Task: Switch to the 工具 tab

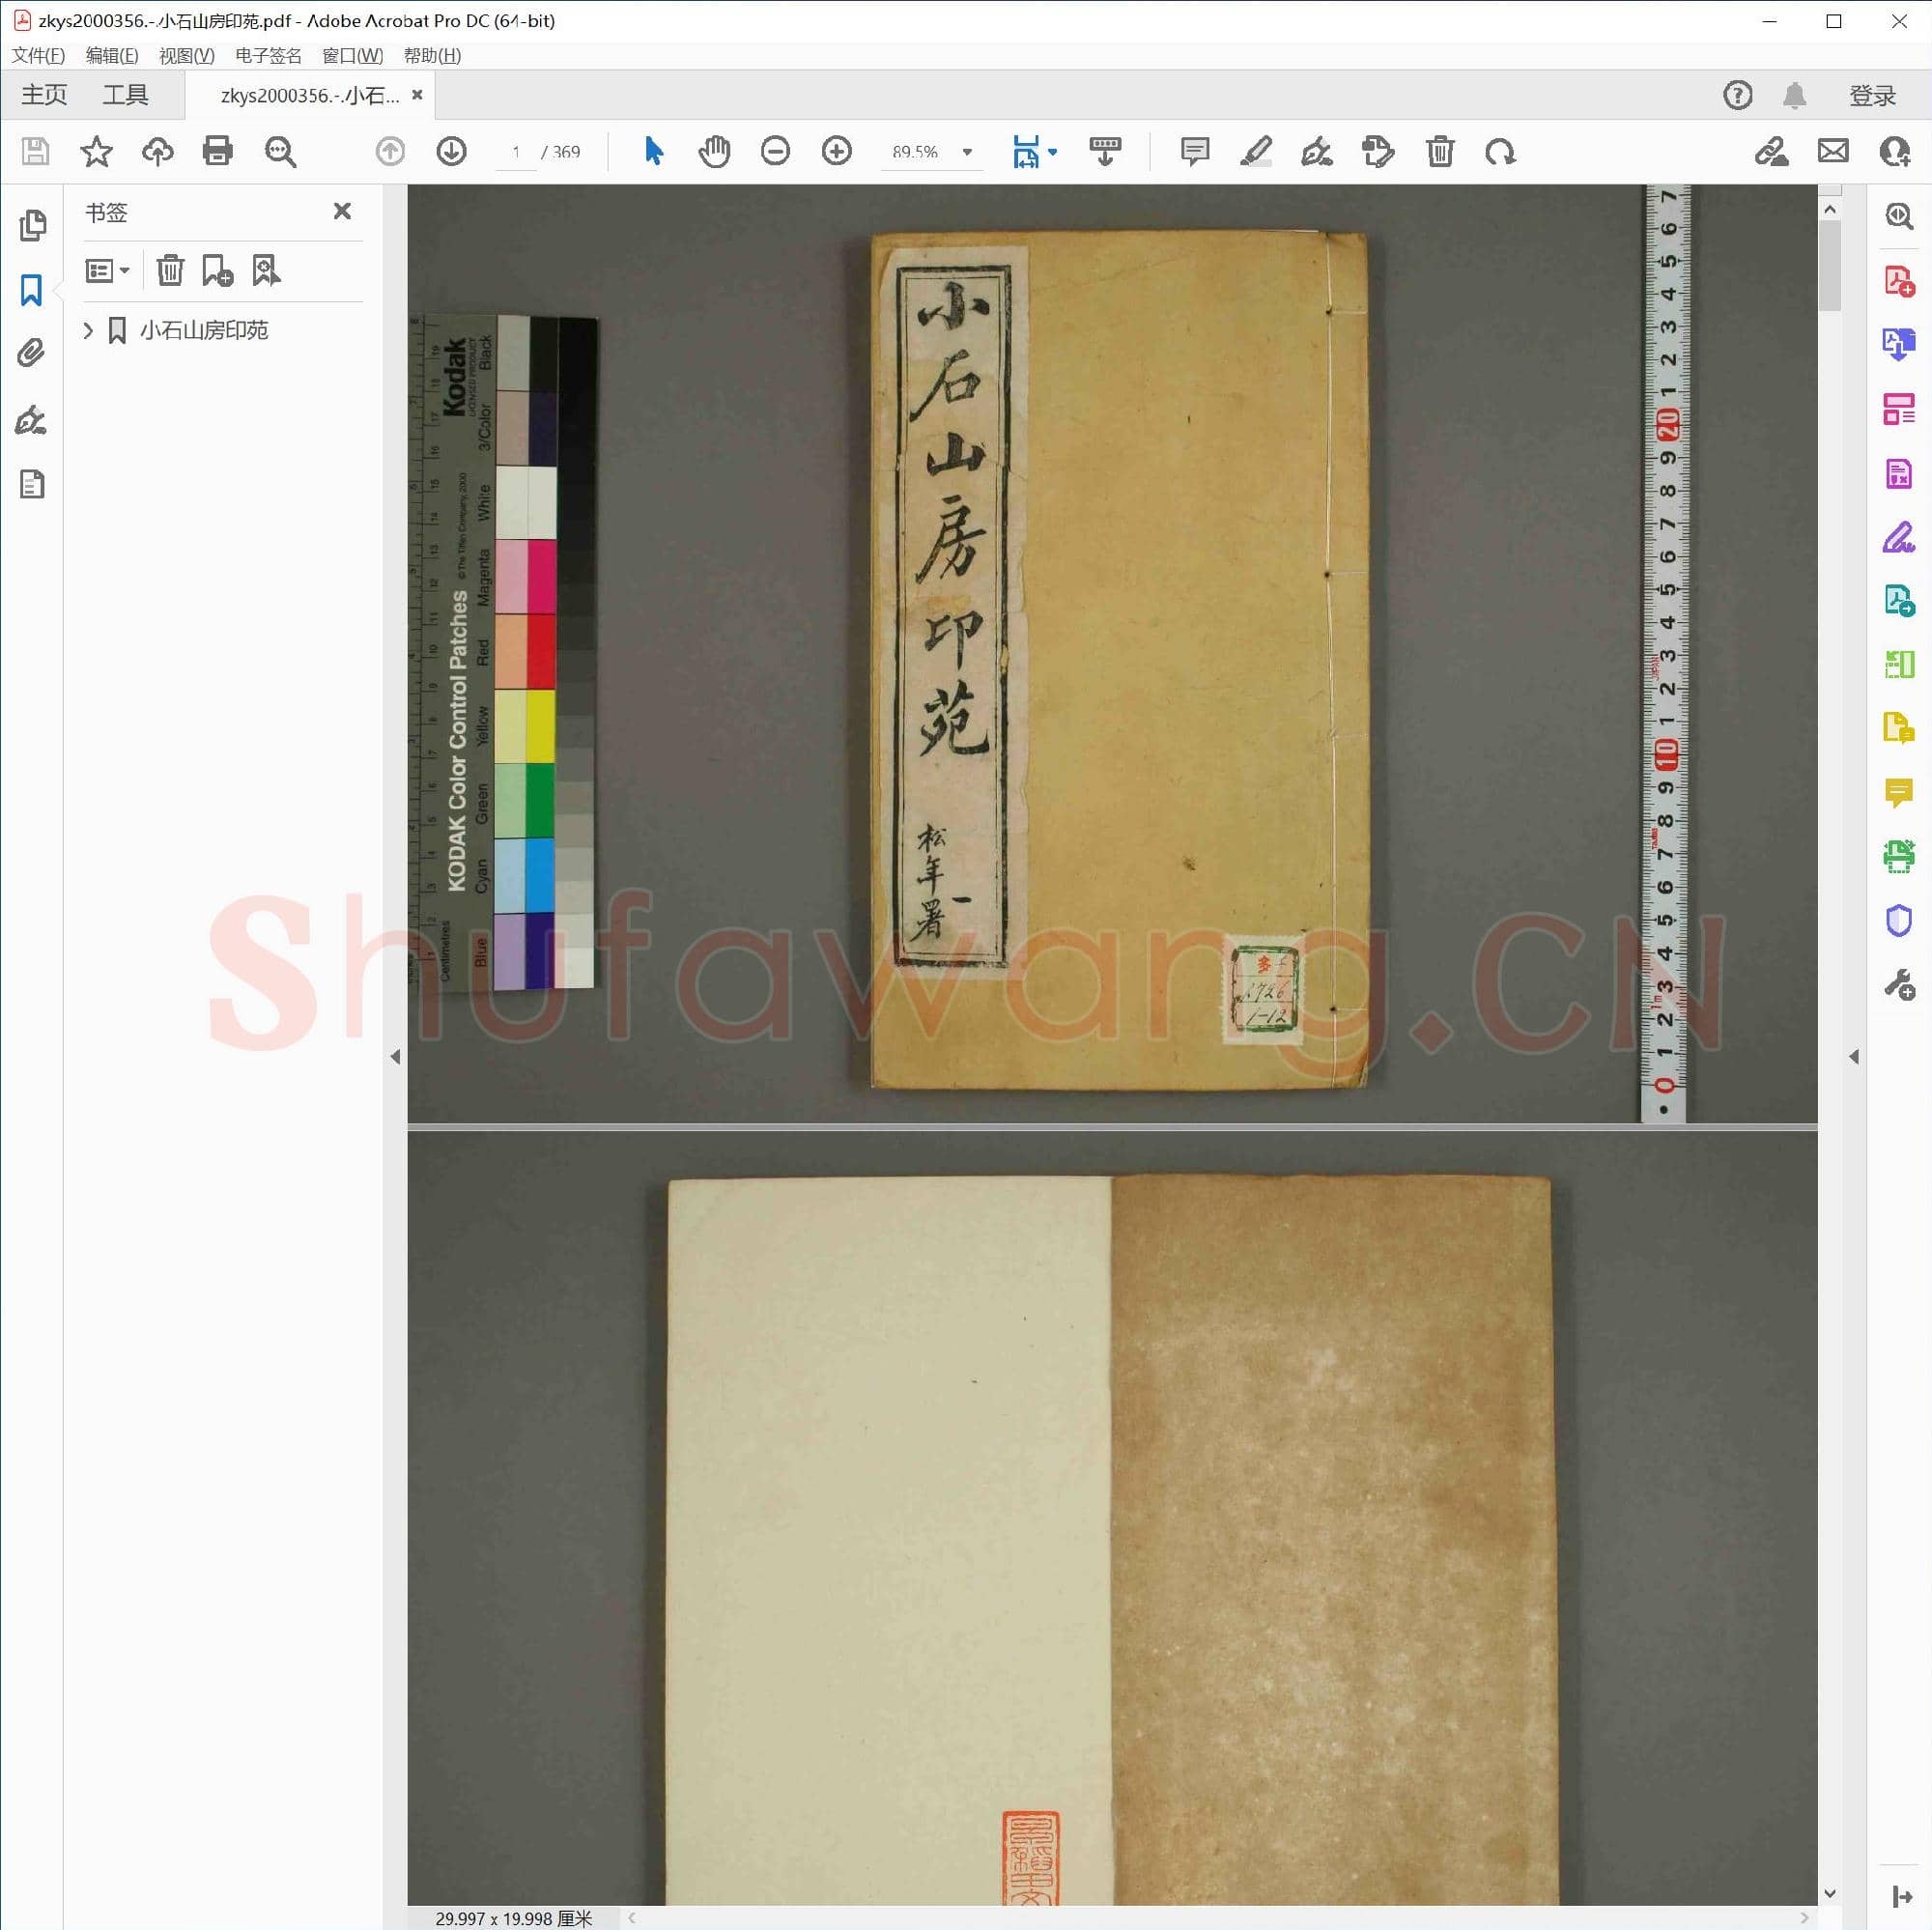Action: 125,95
